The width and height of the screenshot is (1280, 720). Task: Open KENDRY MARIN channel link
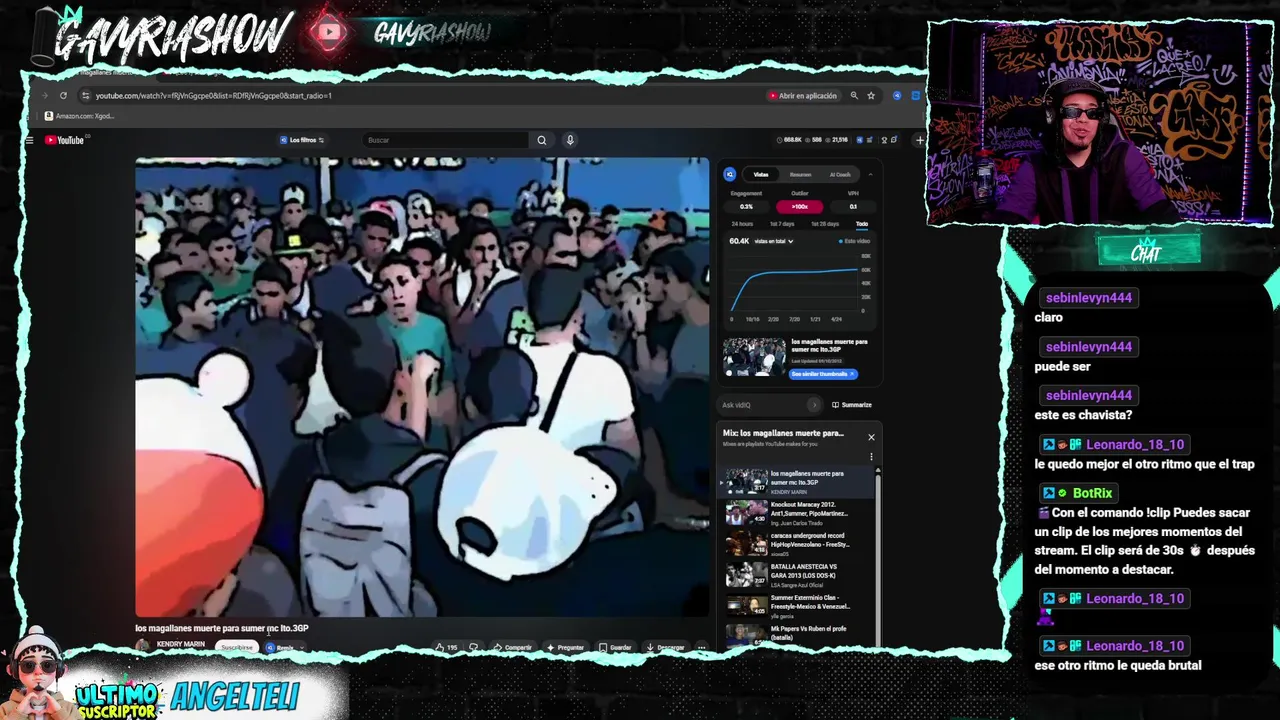[180, 645]
